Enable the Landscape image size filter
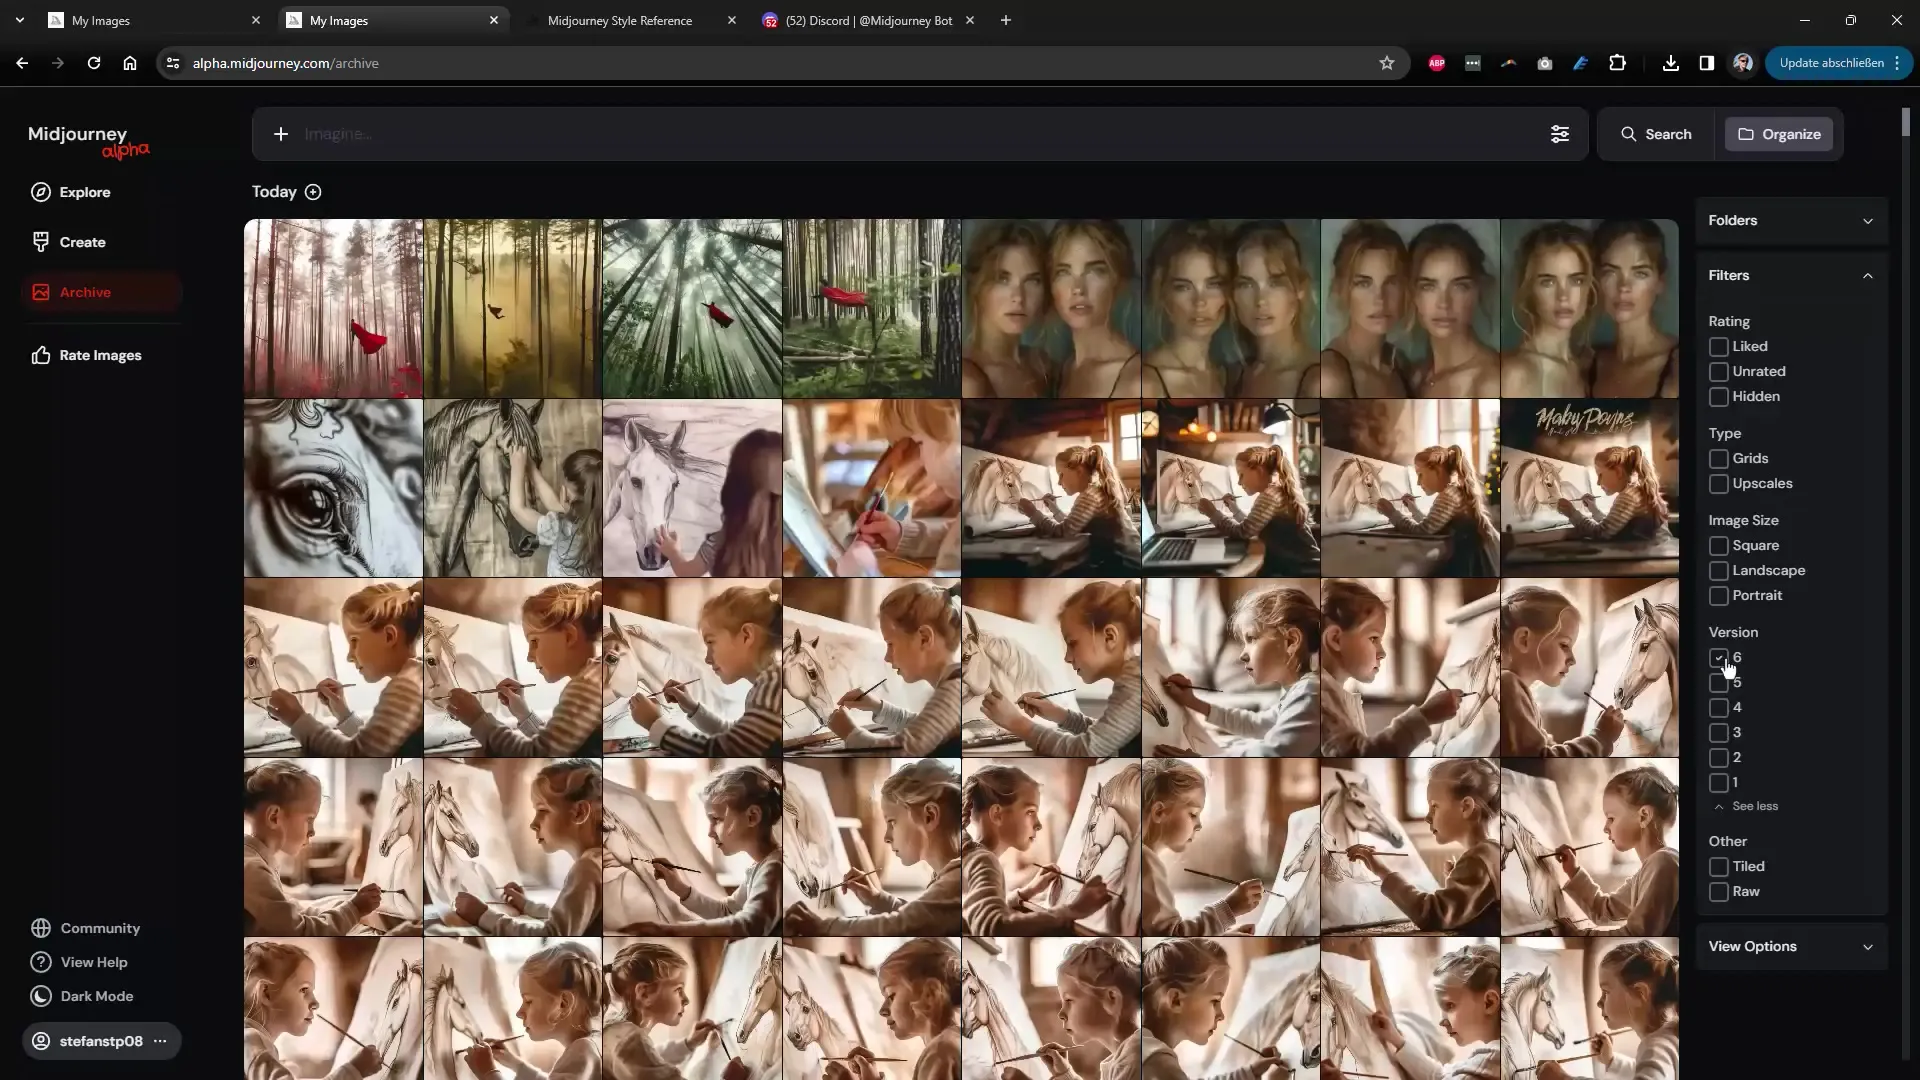This screenshot has width=1920, height=1080. click(x=1718, y=570)
